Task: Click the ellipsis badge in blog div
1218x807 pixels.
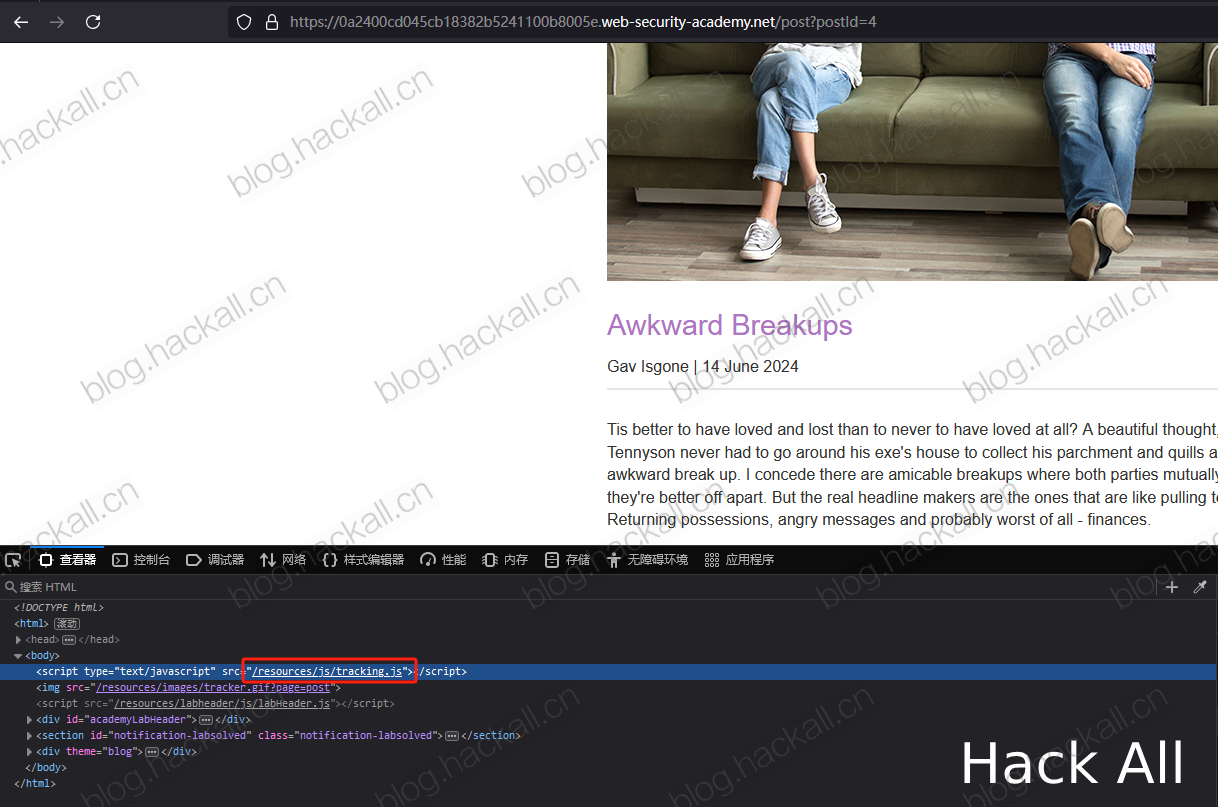Action: click(152, 751)
